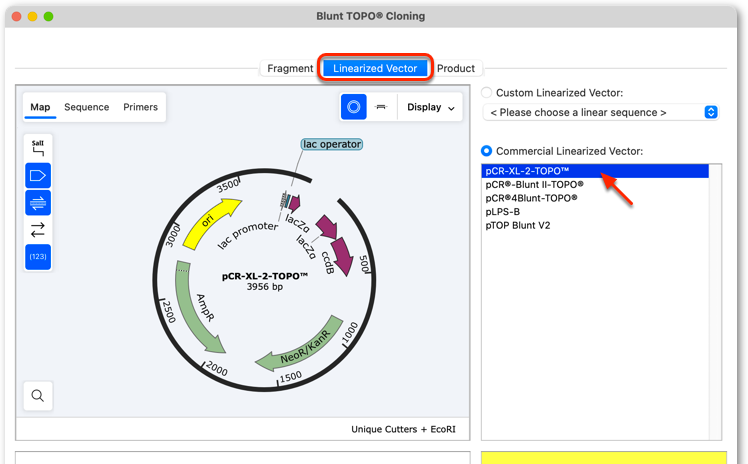This screenshot has height=464, width=748.
Task: Click the 'Unique Cutters + EcoRI' enzyme set label
Action: click(x=403, y=429)
